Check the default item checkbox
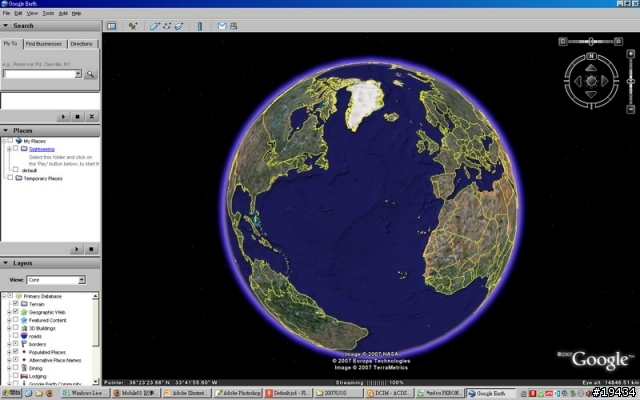Viewport: 640px width, 400px height. pos(16,169)
